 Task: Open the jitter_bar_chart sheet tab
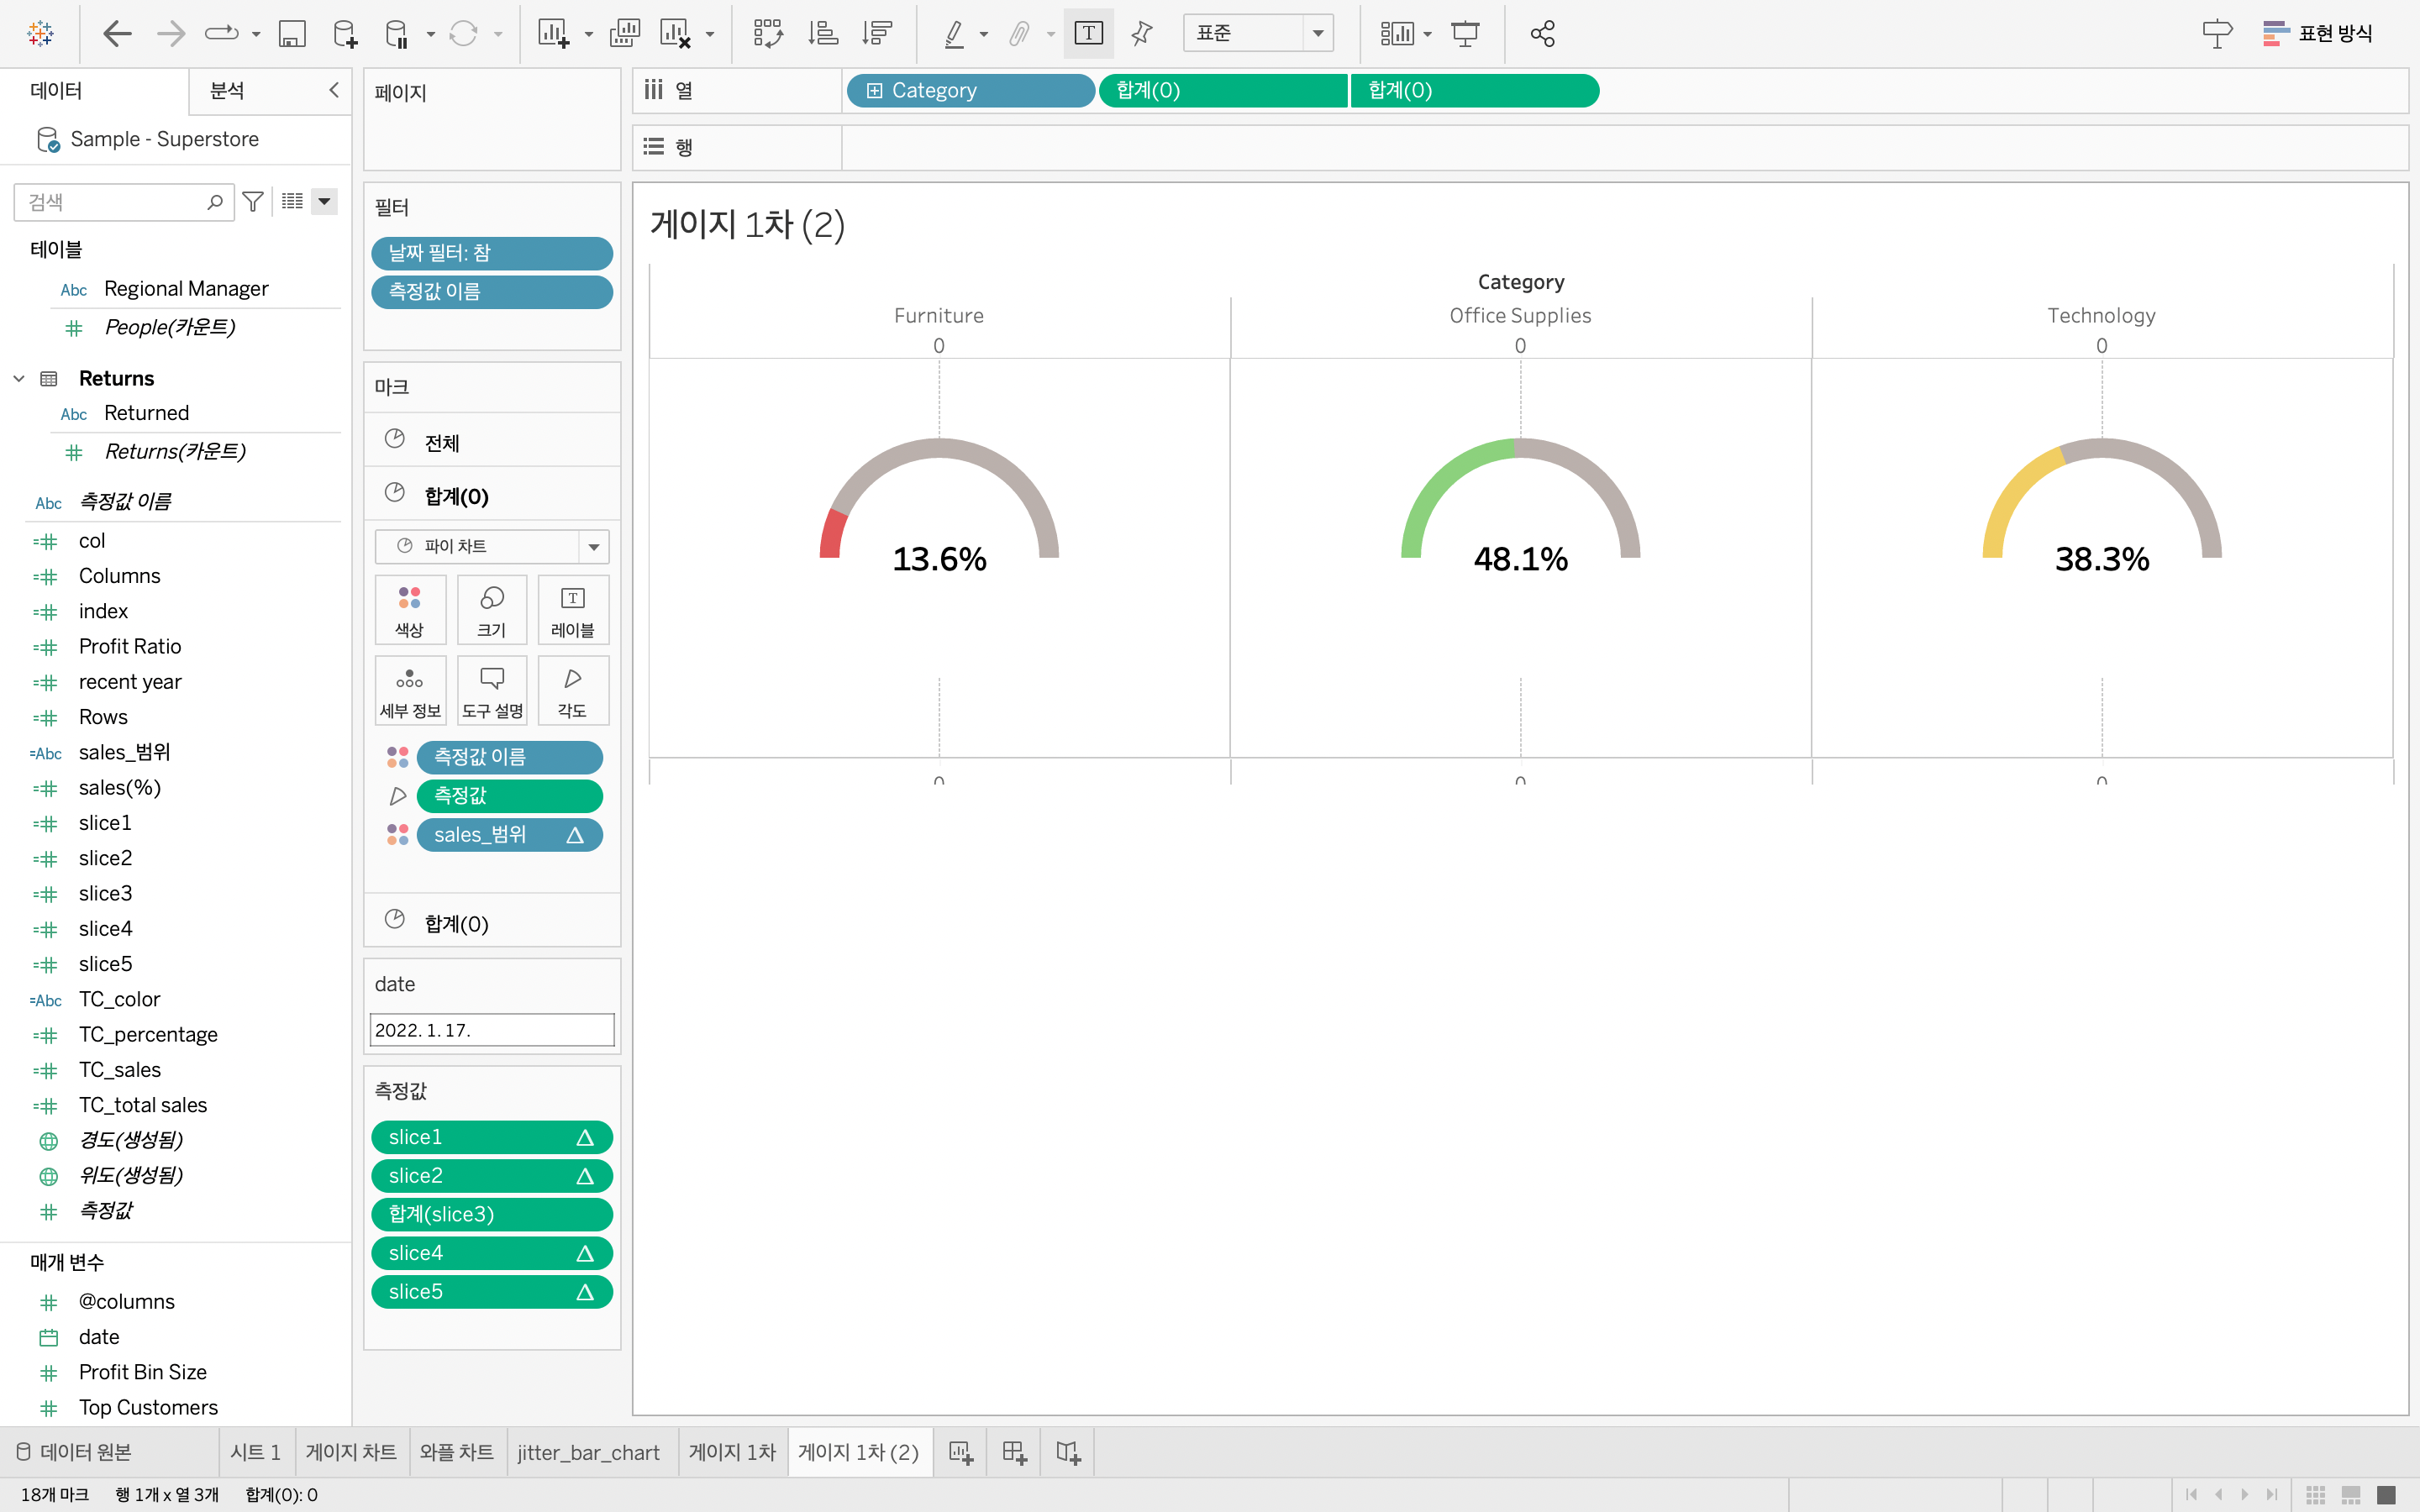[x=588, y=1452]
